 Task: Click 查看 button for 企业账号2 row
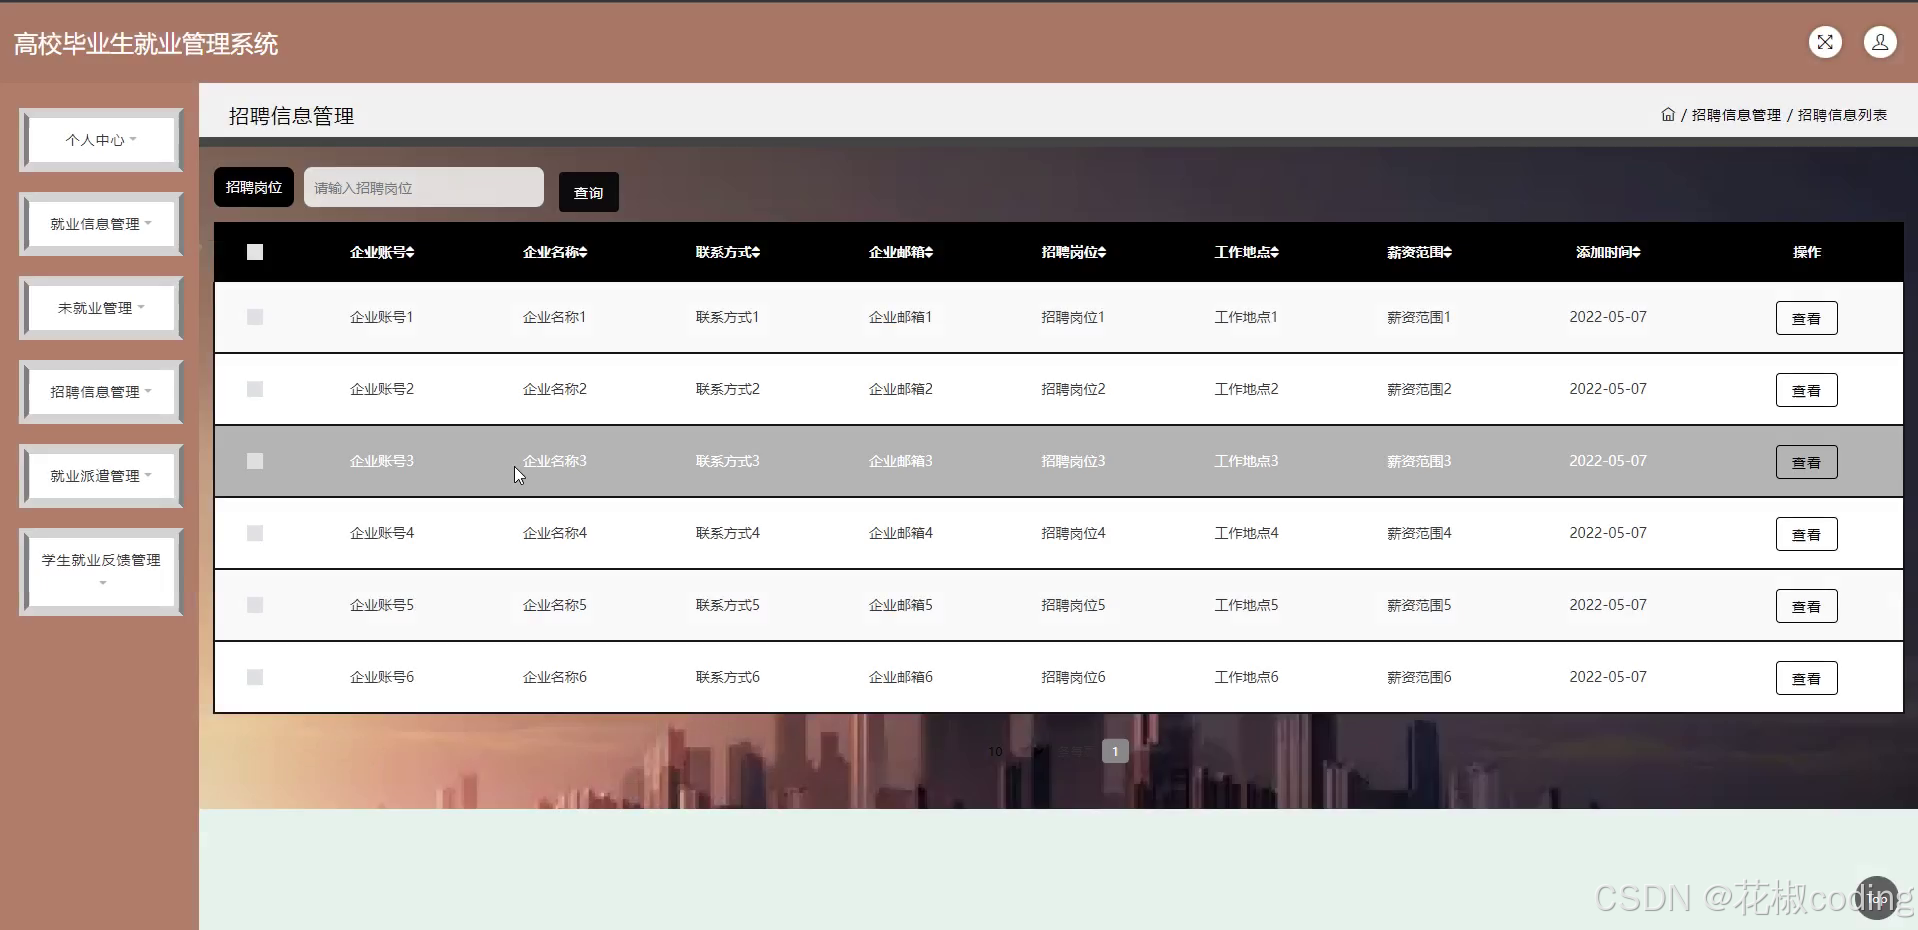(x=1806, y=390)
